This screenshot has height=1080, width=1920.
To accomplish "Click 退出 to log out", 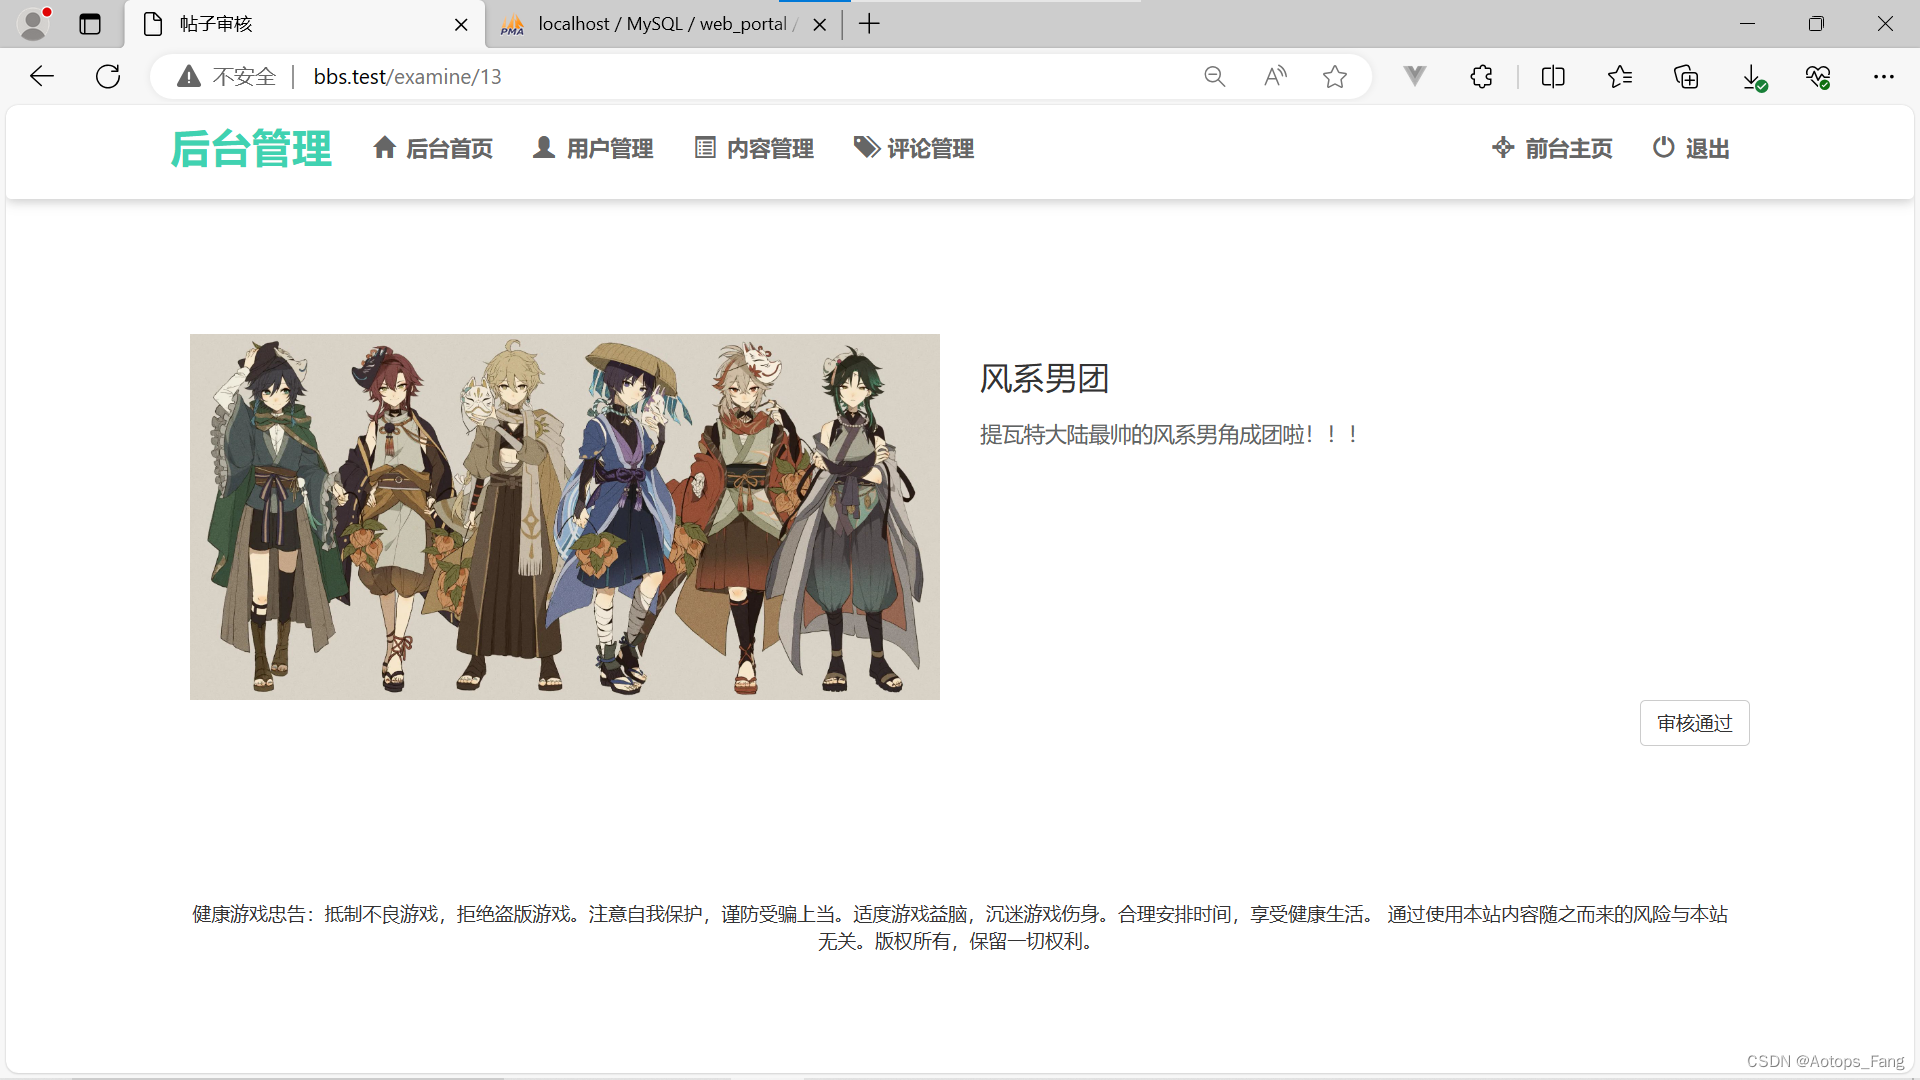I will (1691, 149).
